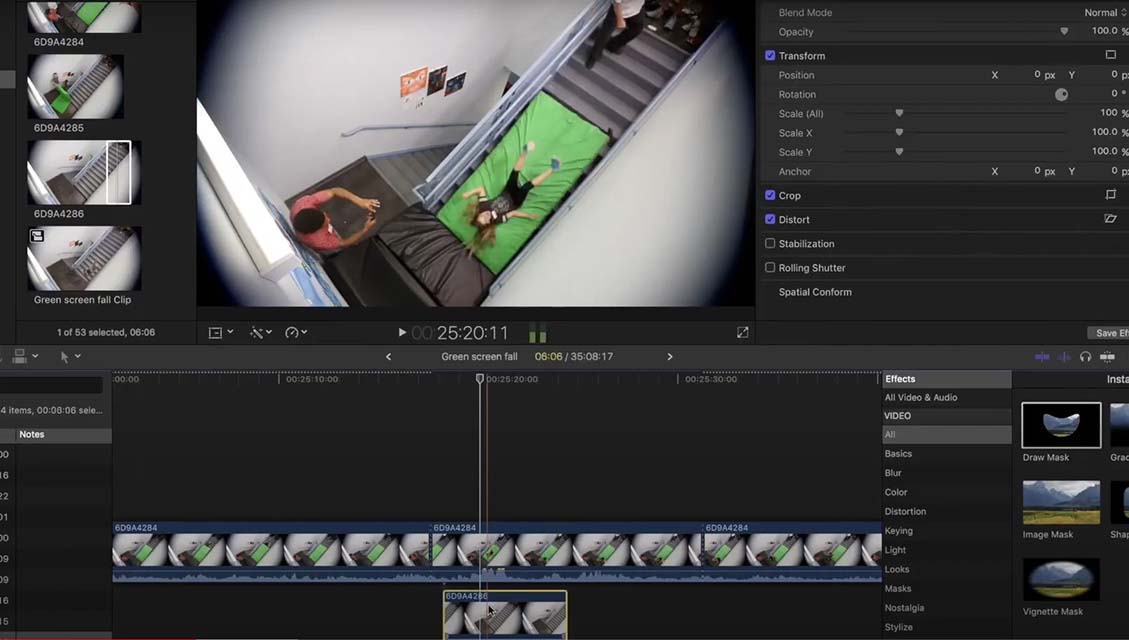Enter full-screen viewer with the expand icon
Screen dimensions: 1129x640
point(742,332)
